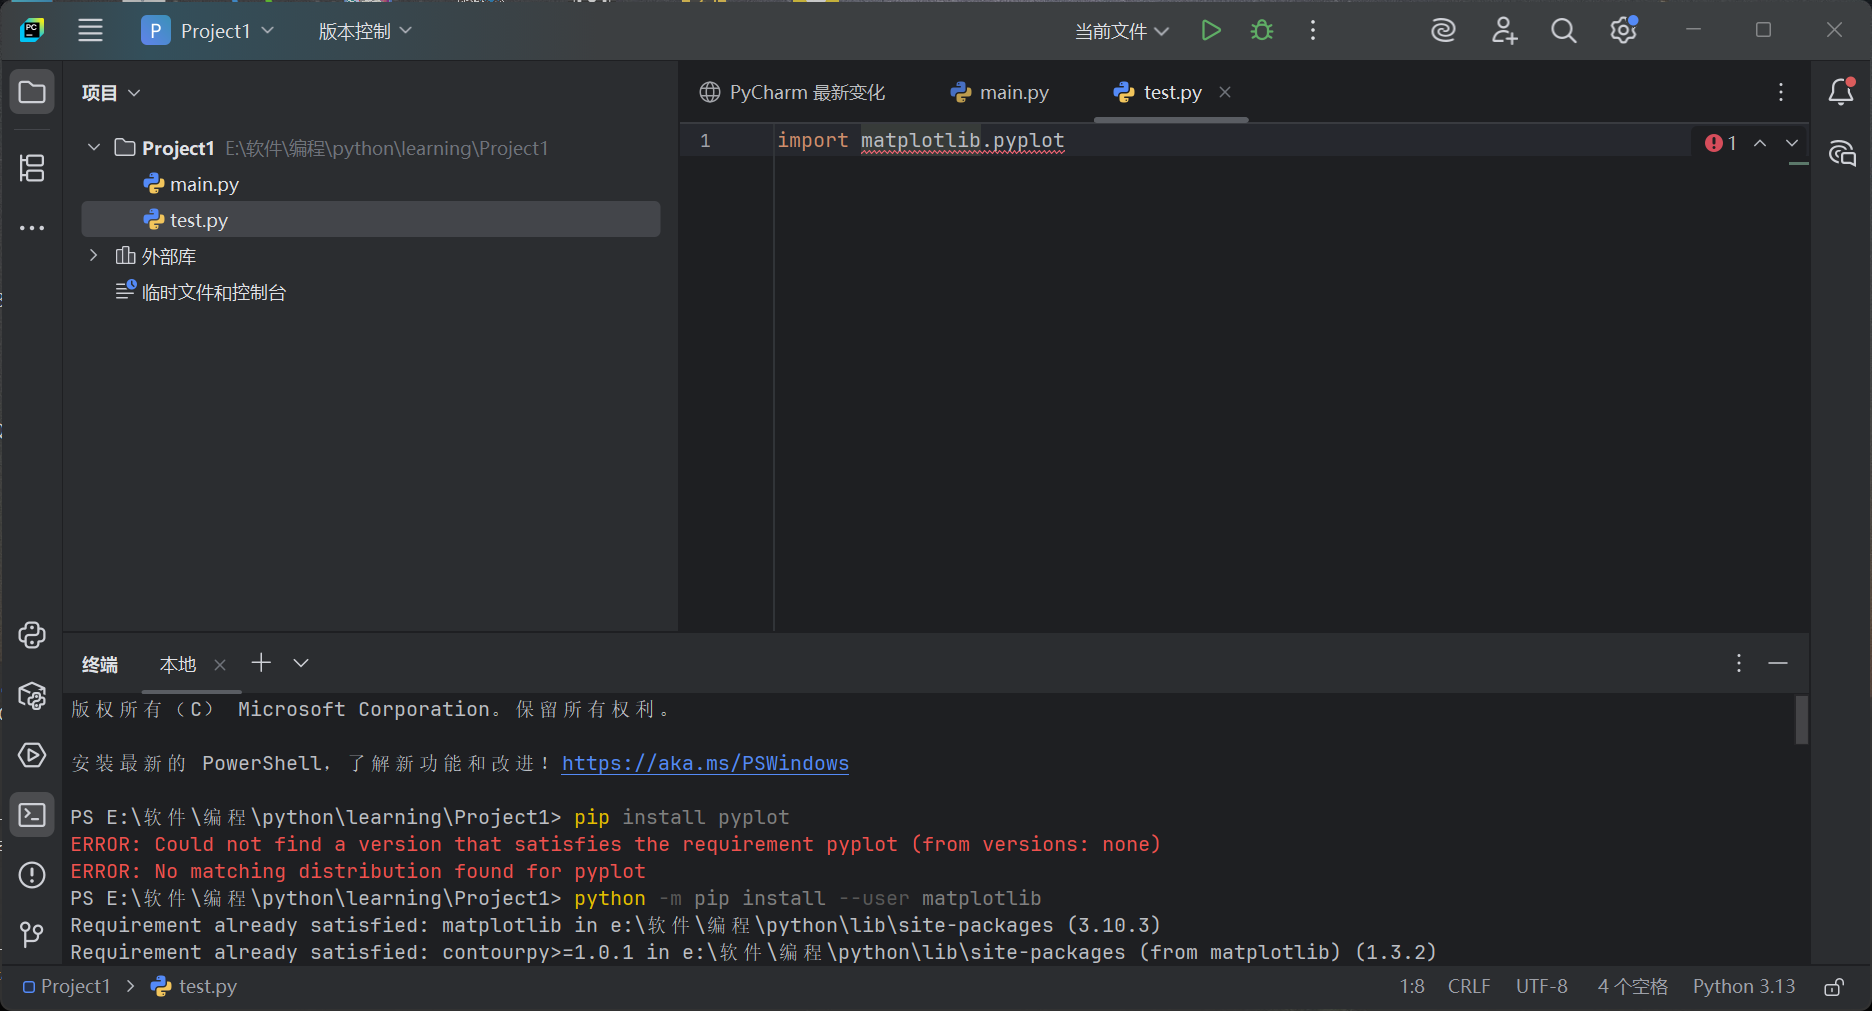Open the AI Assistant swirl icon in title bar

[x=1443, y=31]
